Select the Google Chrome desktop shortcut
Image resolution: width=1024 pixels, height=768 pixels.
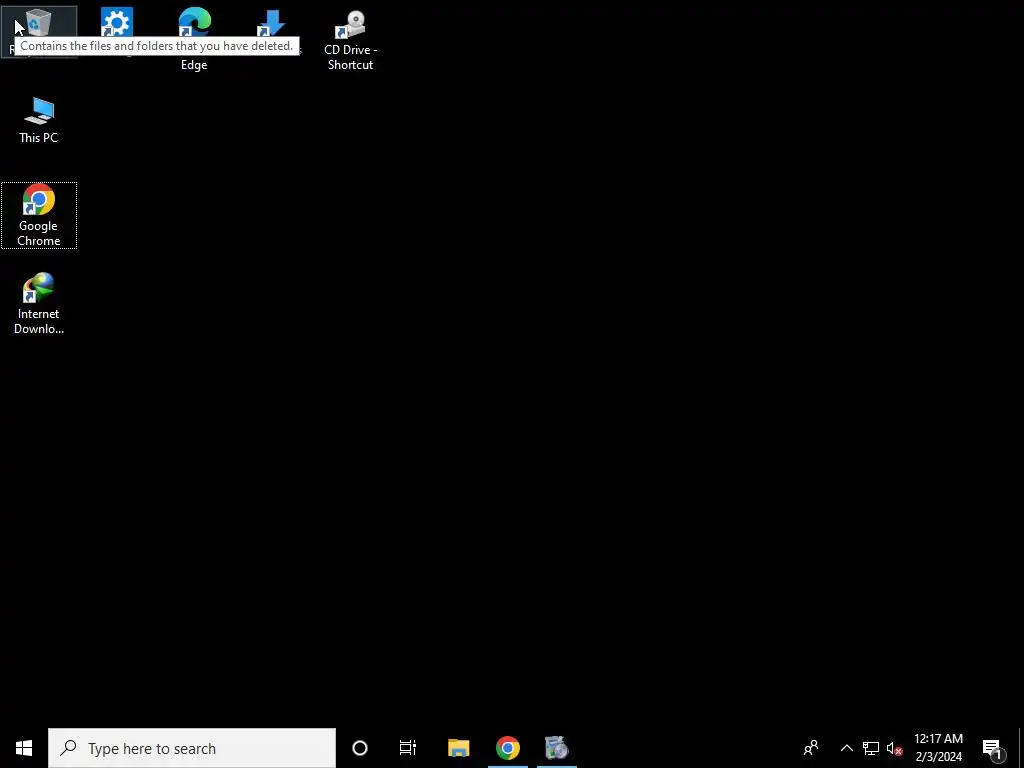click(x=39, y=216)
